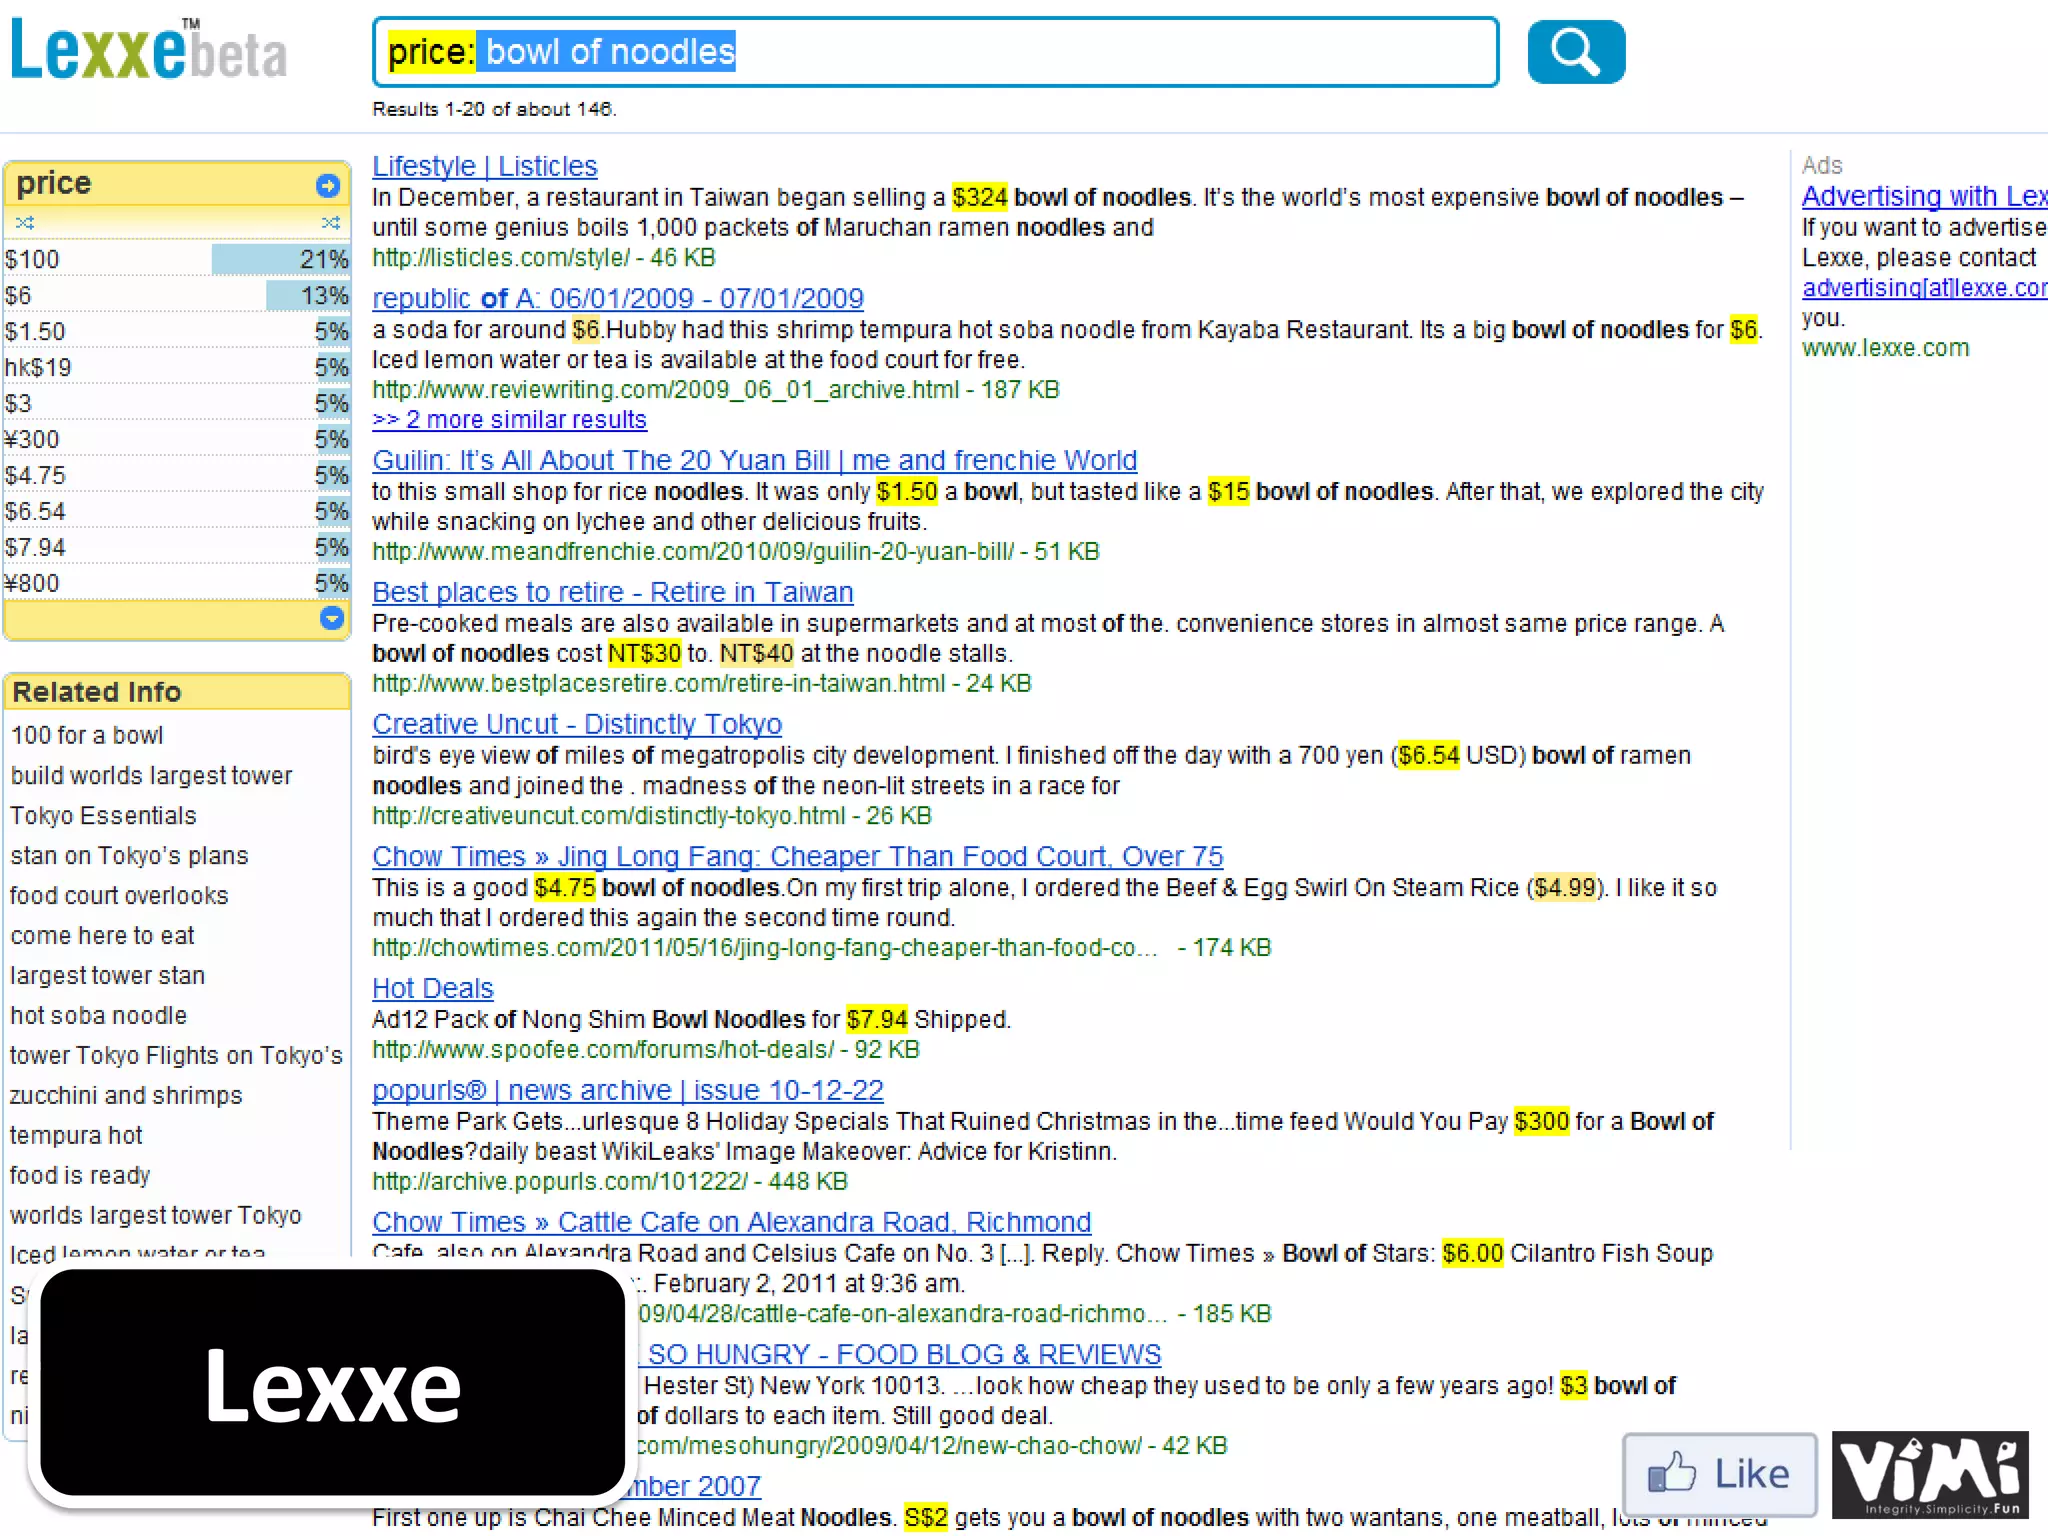
Task: Select the $6.54 price facet row
Action: point(177,511)
